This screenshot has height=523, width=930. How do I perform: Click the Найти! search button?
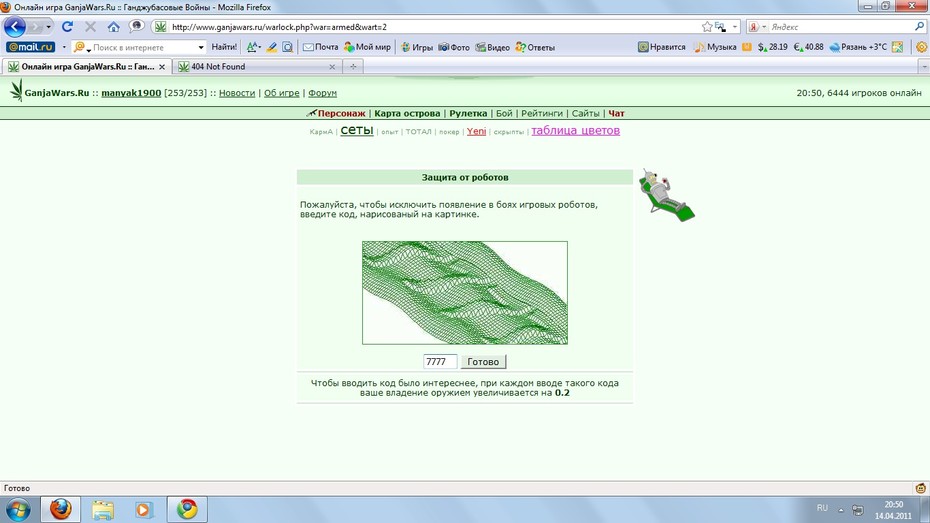coord(224,47)
